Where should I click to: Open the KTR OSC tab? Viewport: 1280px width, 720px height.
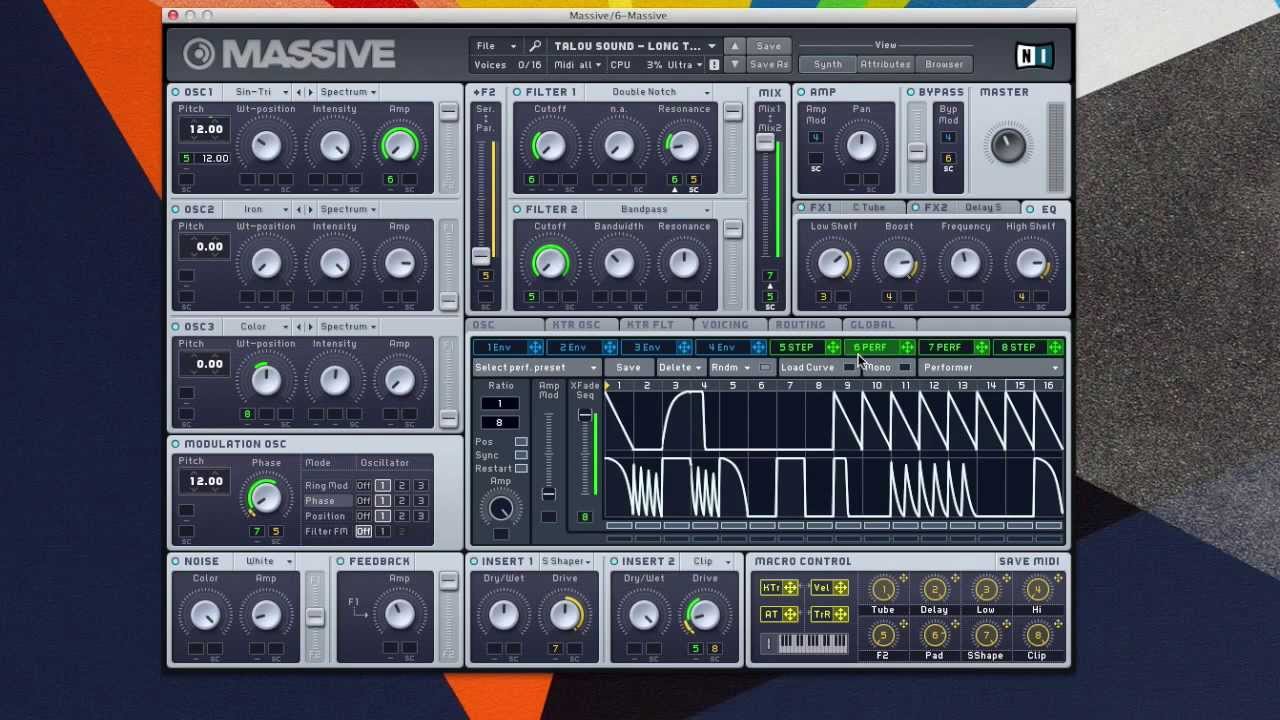tap(576, 325)
